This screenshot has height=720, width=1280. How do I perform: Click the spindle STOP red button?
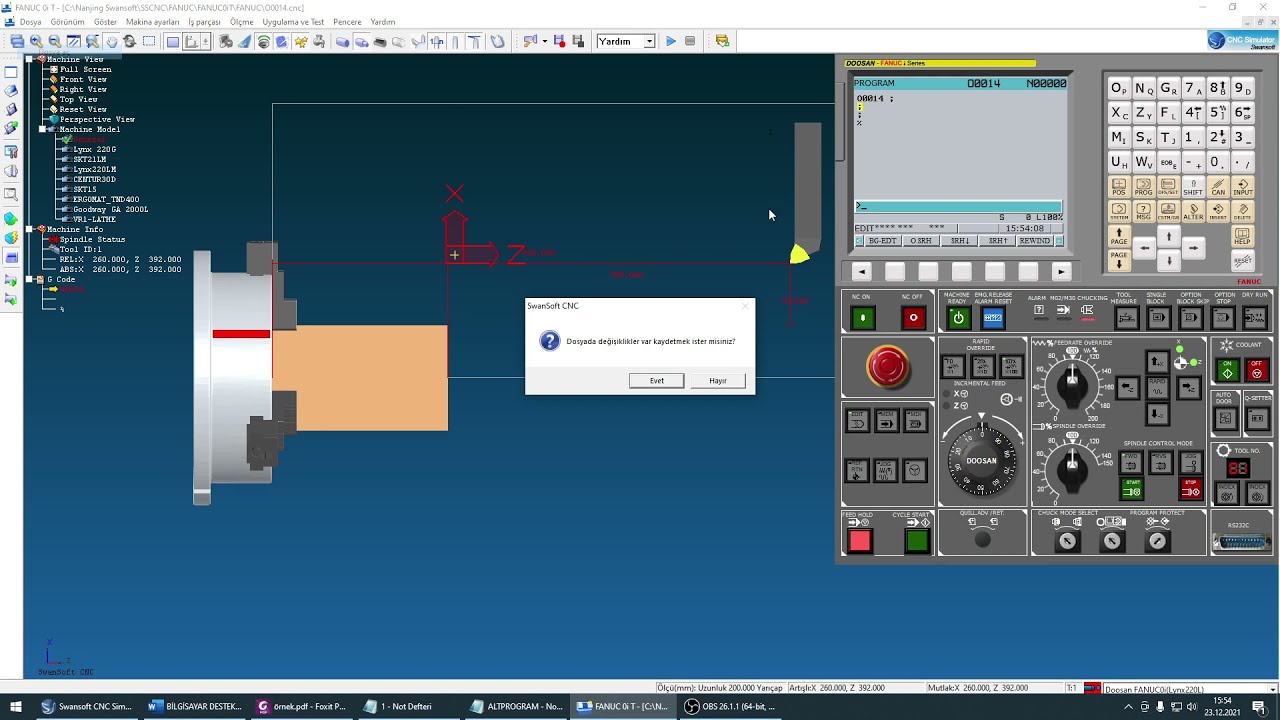tap(1191, 489)
